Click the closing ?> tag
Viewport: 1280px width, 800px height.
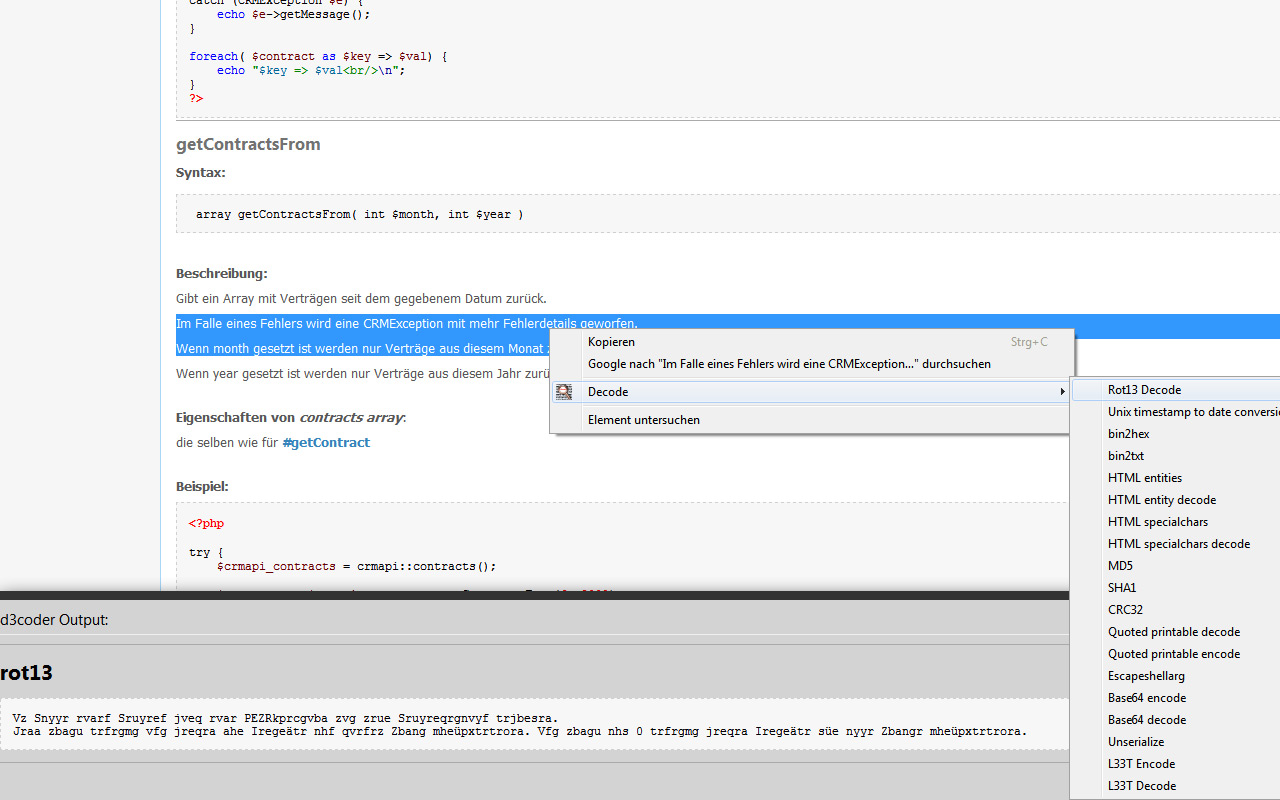click(x=196, y=99)
